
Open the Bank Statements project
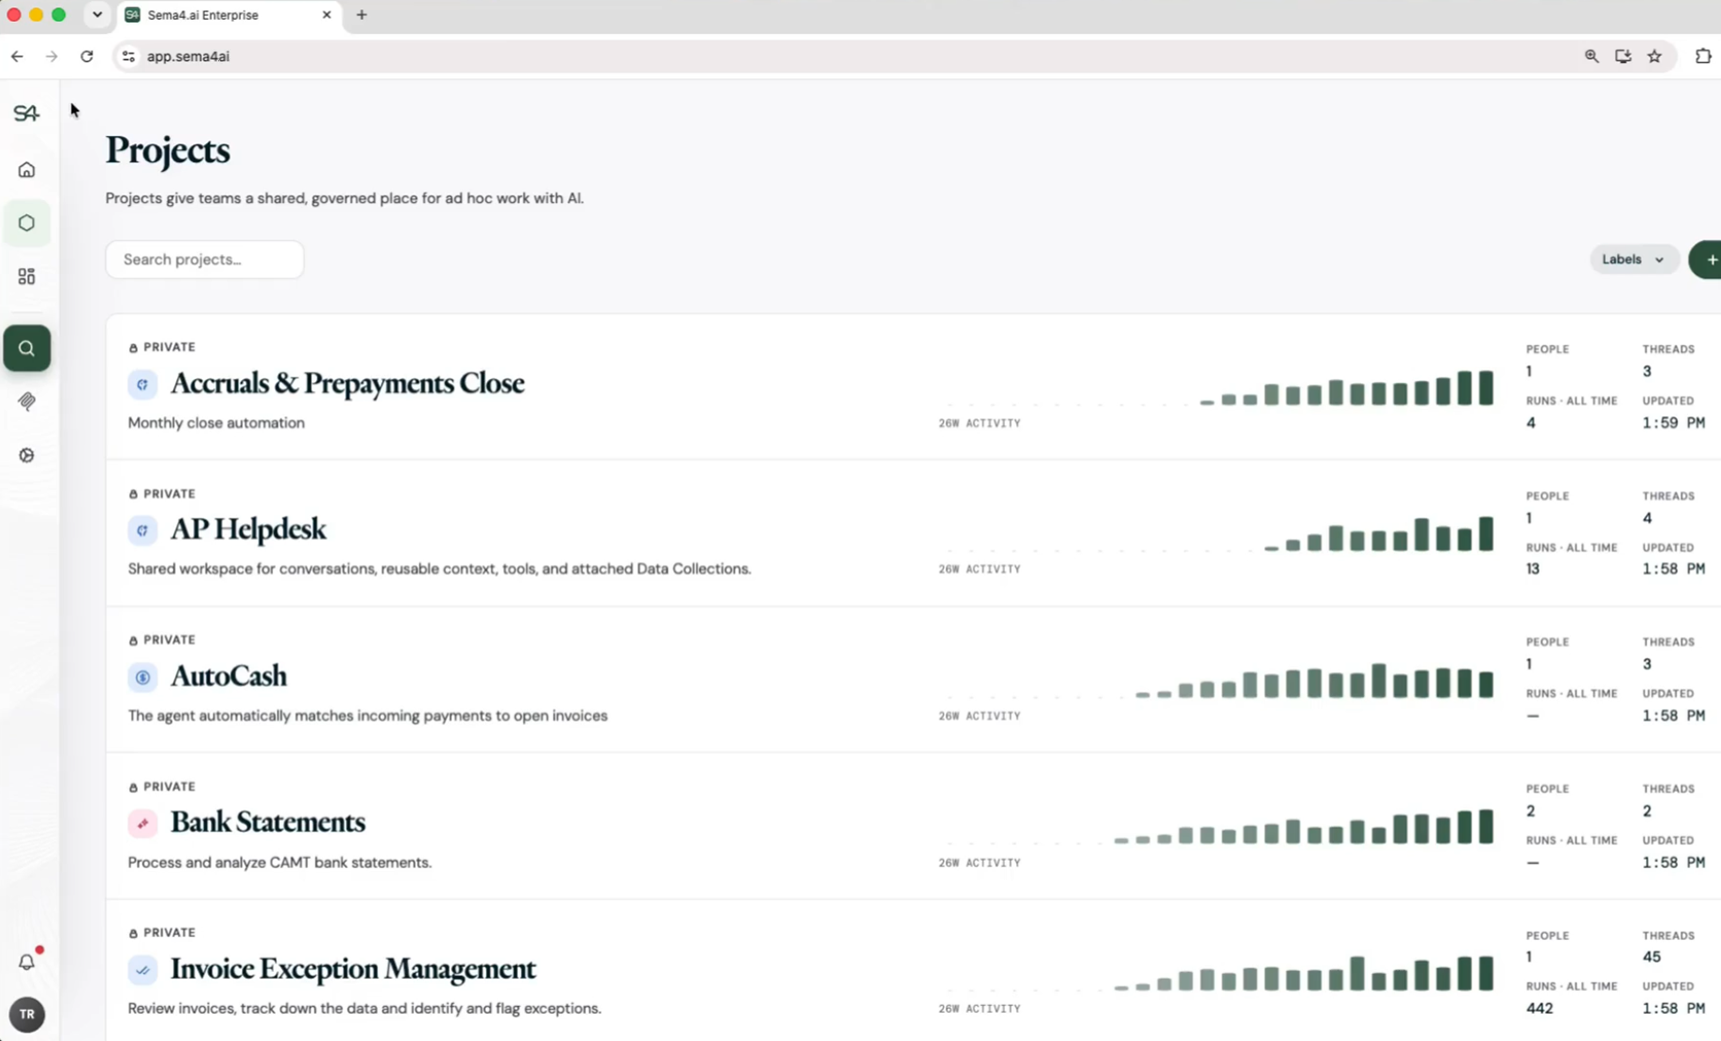[268, 822]
